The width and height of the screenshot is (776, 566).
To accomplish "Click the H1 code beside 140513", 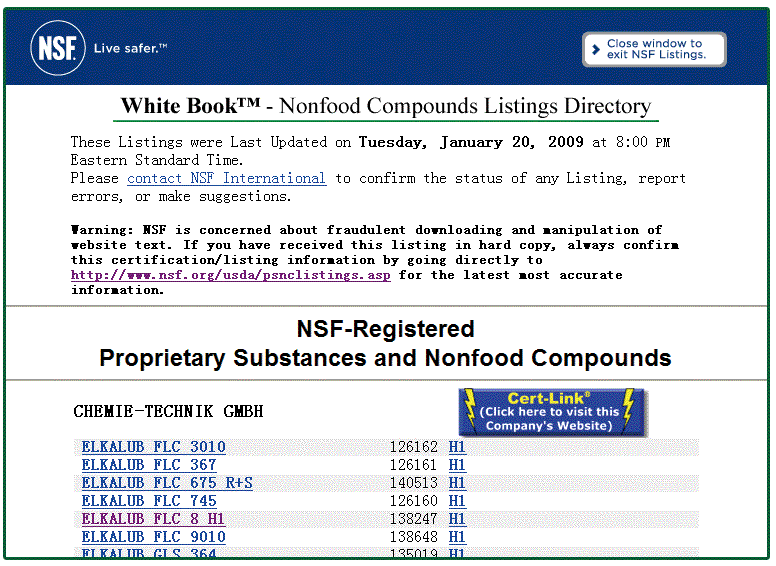I will click(x=457, y=482).
